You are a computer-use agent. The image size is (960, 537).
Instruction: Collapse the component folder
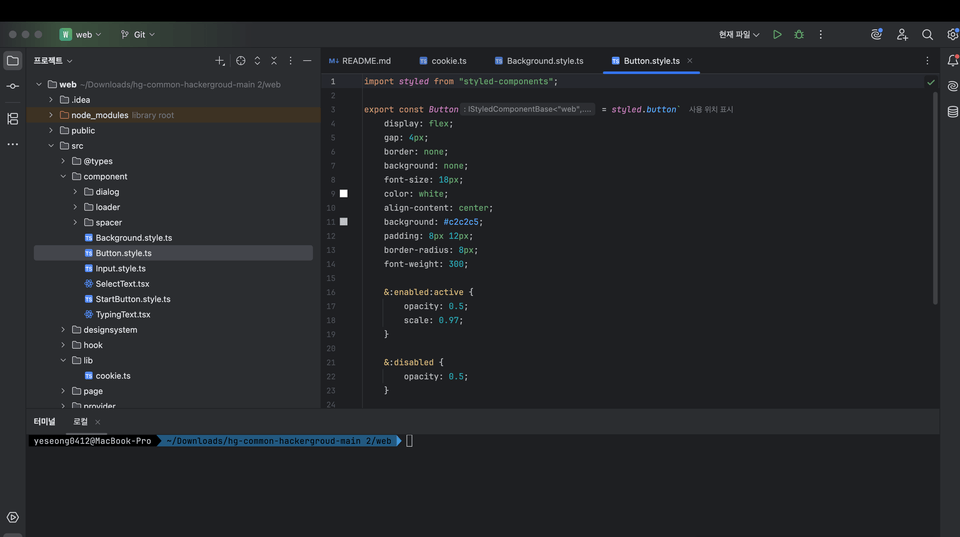tap(63, 176)
